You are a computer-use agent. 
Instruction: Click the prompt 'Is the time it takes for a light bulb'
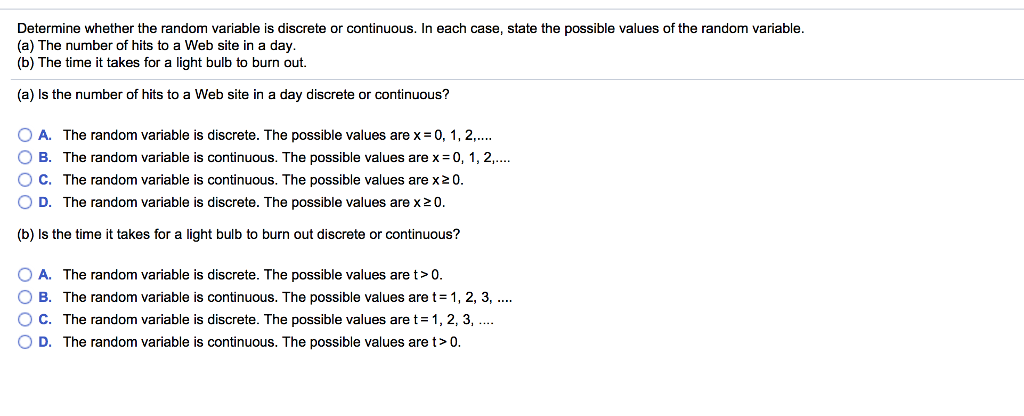238,234
